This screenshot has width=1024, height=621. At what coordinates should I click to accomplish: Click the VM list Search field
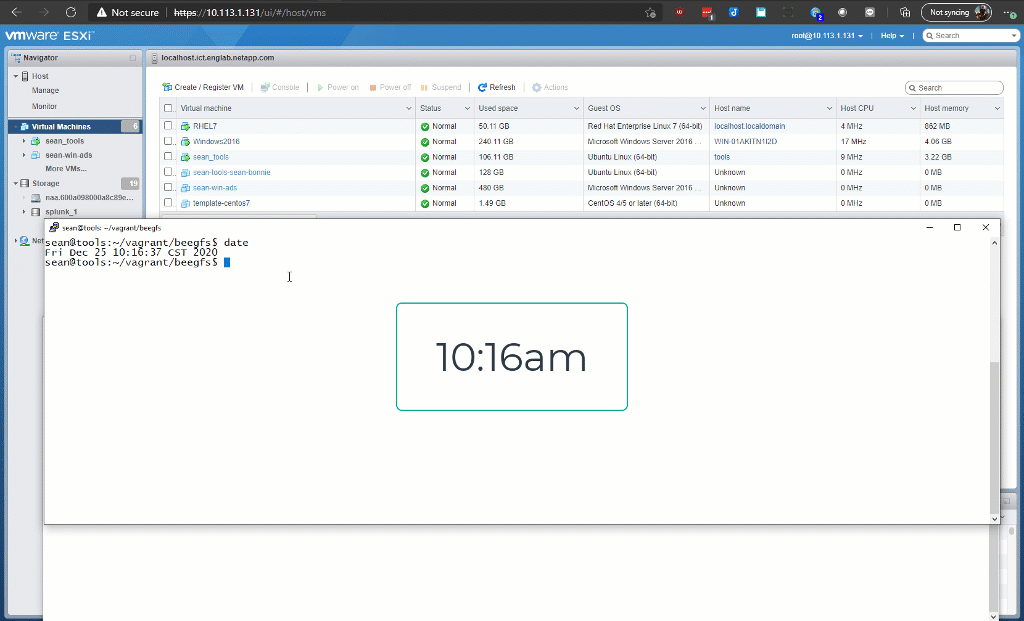point(954,88)
